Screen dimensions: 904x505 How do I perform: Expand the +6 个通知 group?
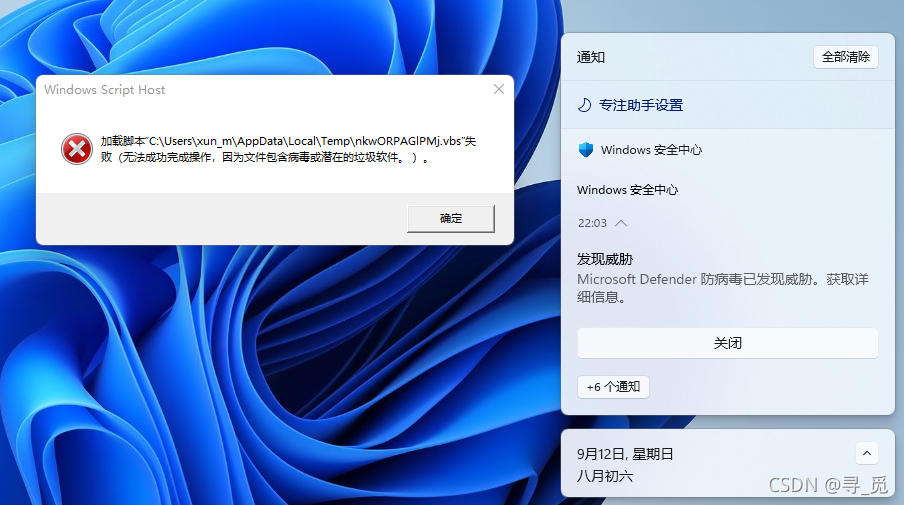(613, 387)
